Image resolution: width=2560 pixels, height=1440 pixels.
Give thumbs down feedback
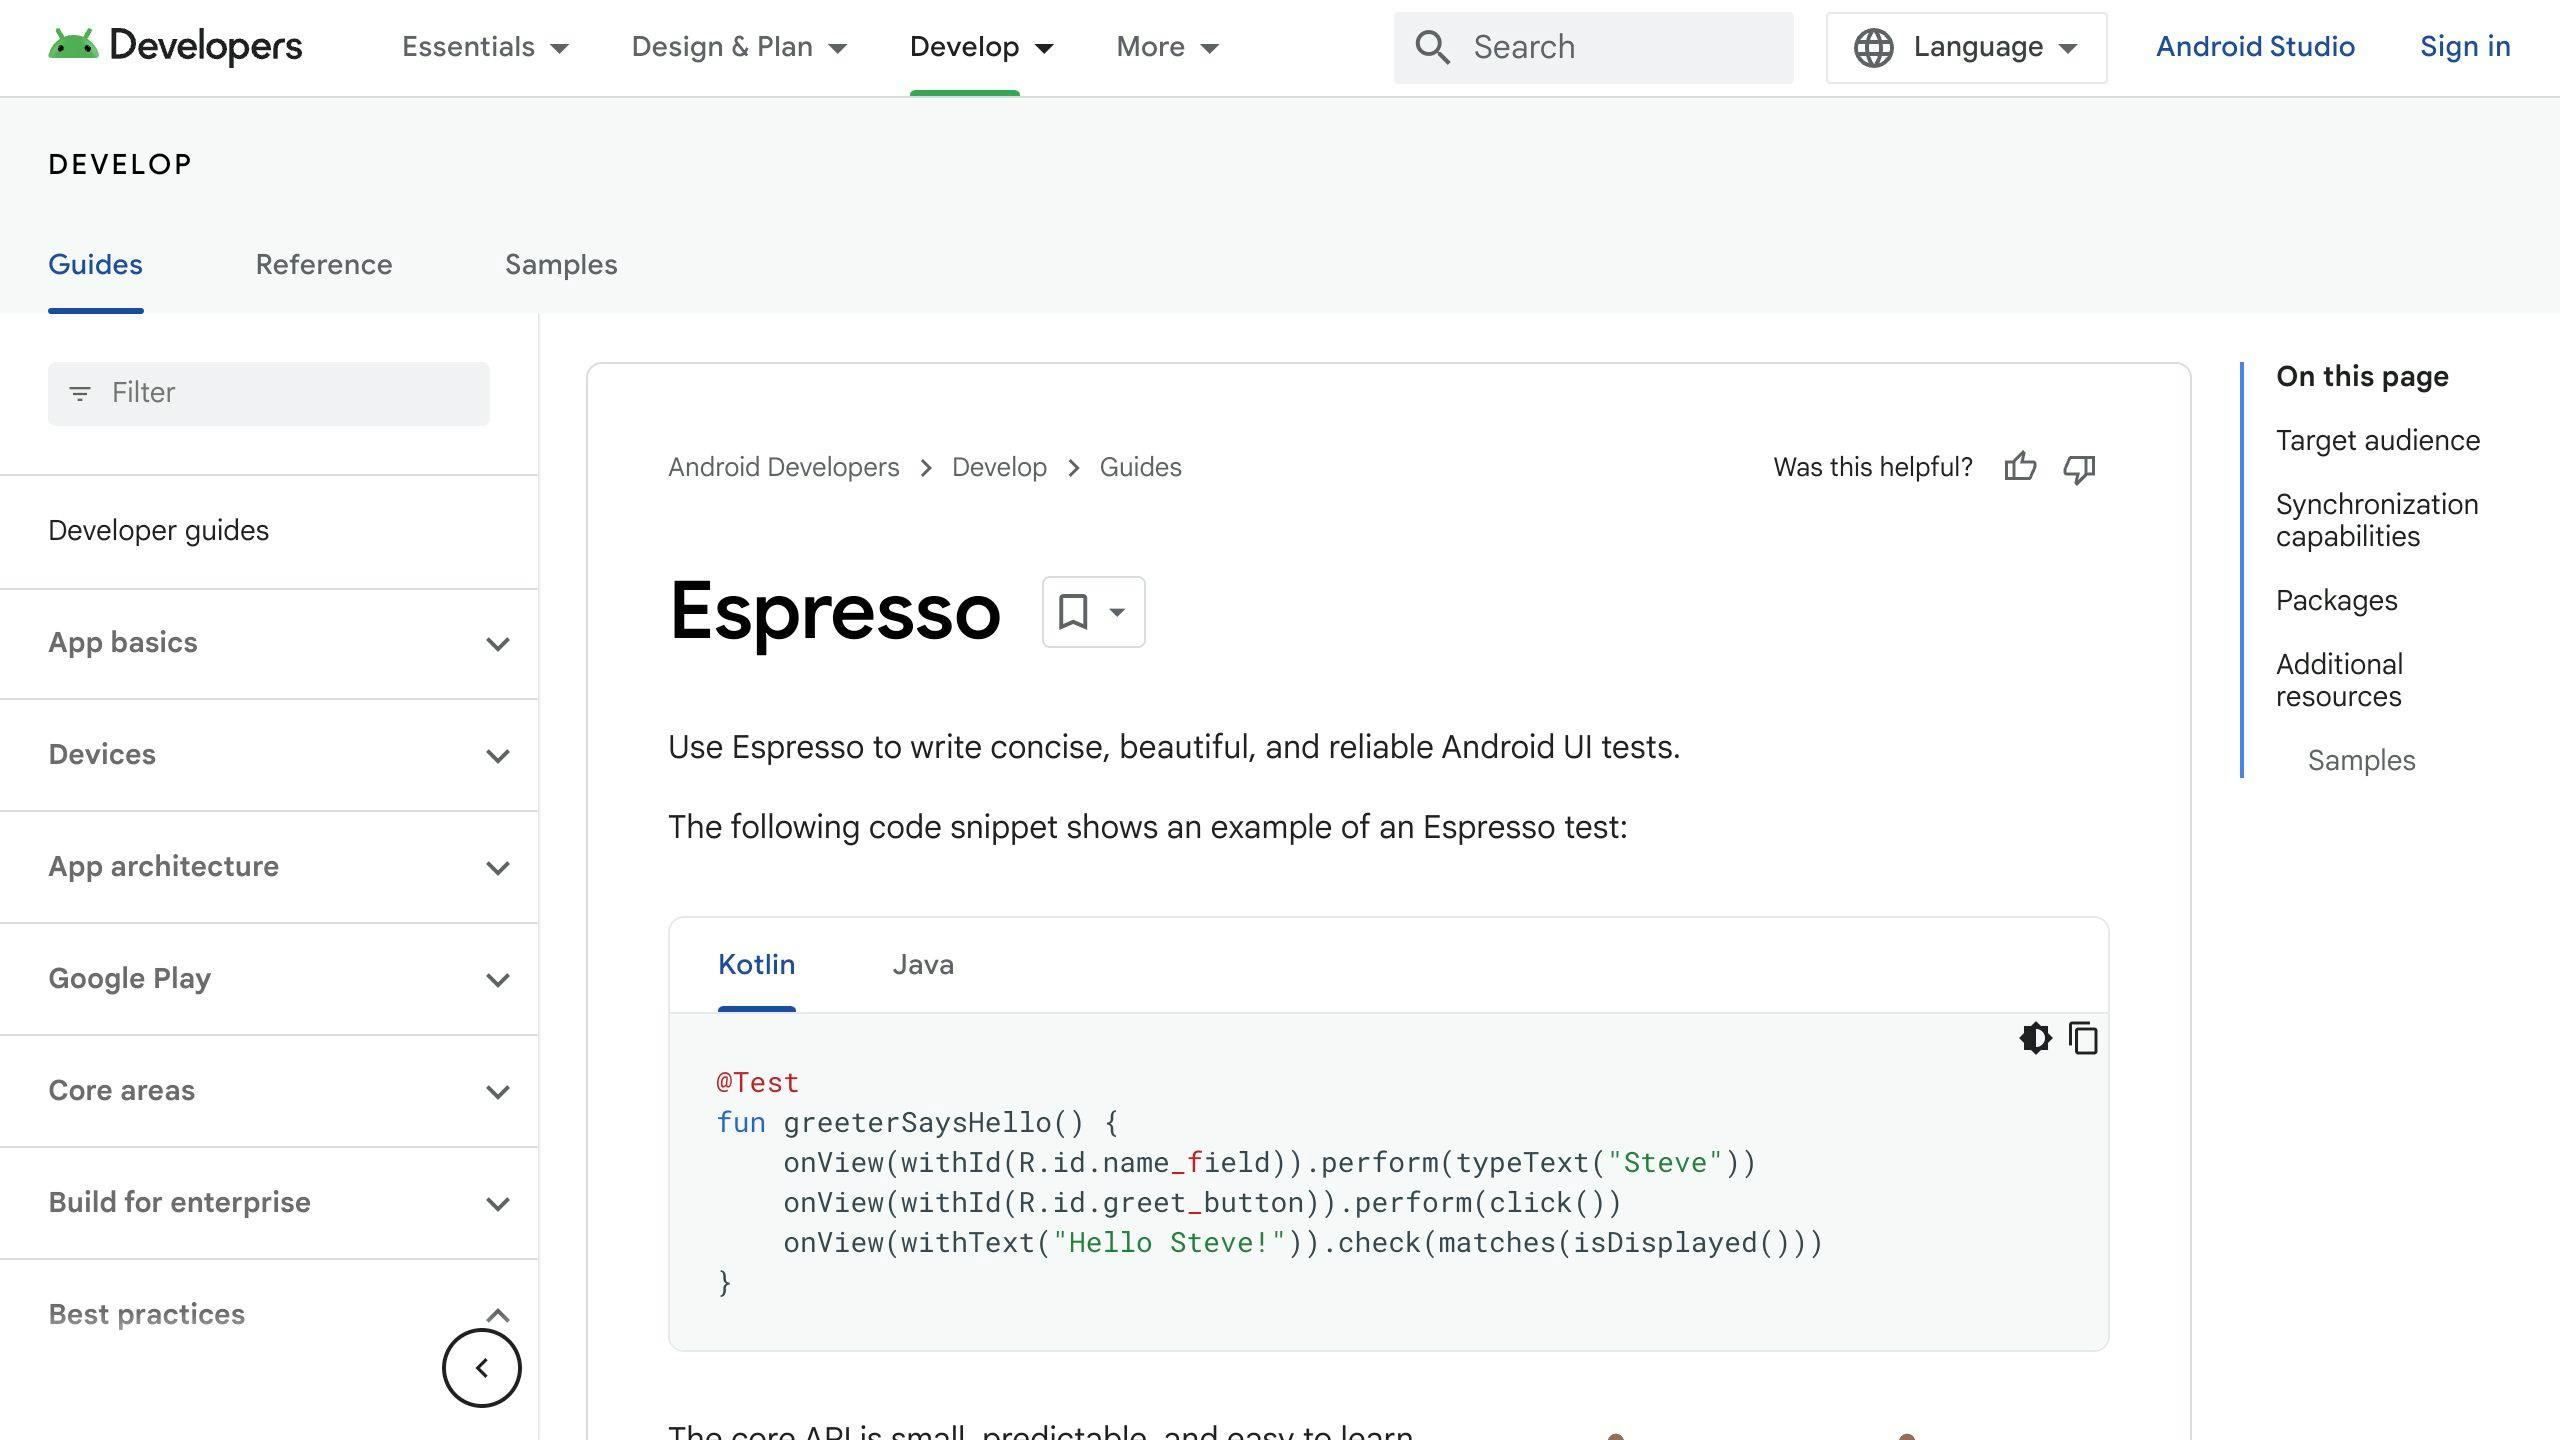tap(2079, 469)
